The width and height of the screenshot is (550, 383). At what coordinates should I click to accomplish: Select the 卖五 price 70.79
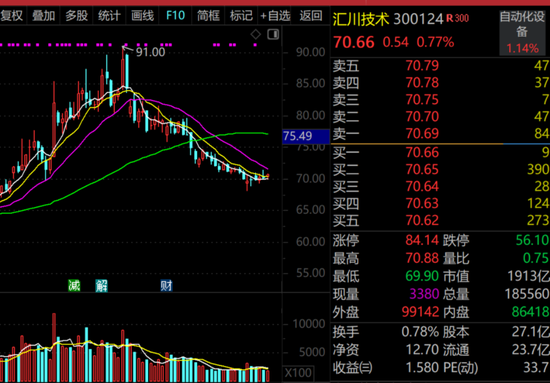[x=422, y=66]
